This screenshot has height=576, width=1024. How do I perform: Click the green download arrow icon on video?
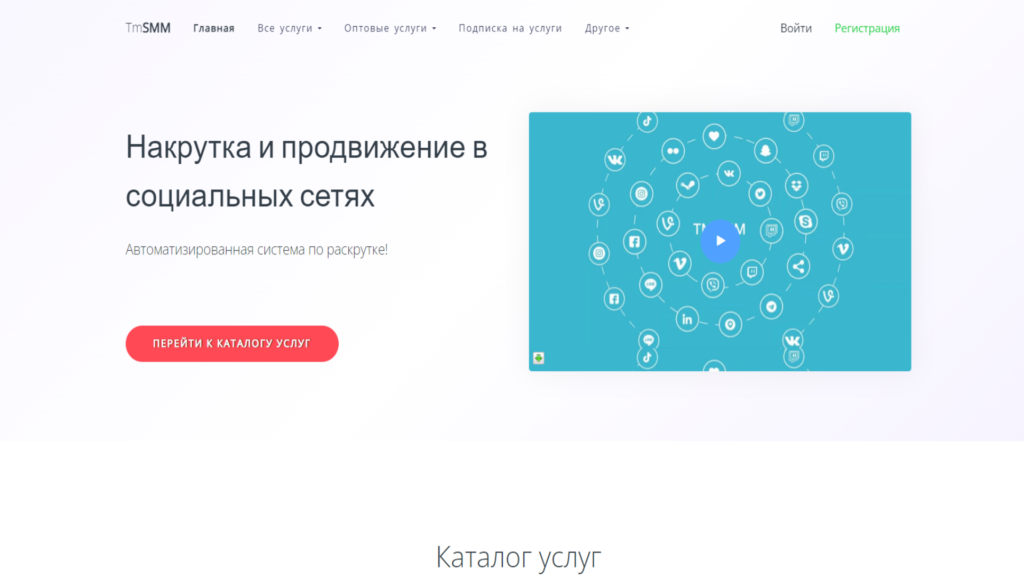[538, 358]
